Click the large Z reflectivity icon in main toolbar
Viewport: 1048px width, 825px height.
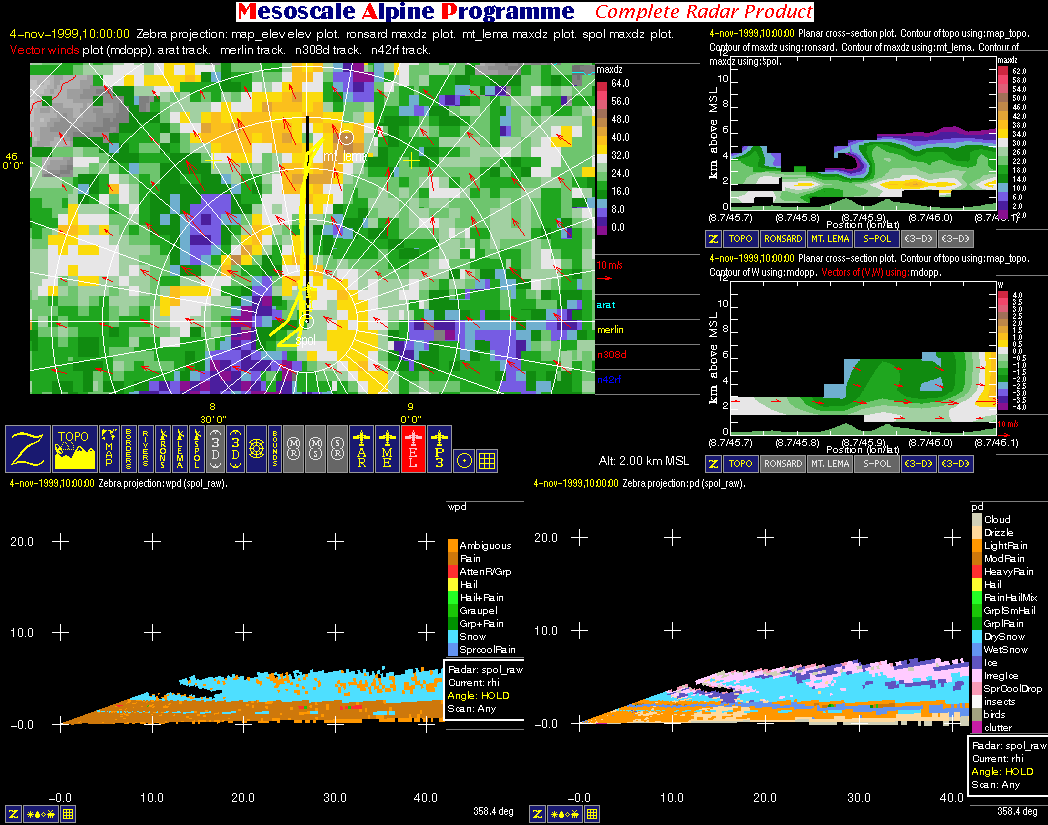(27, 449)
